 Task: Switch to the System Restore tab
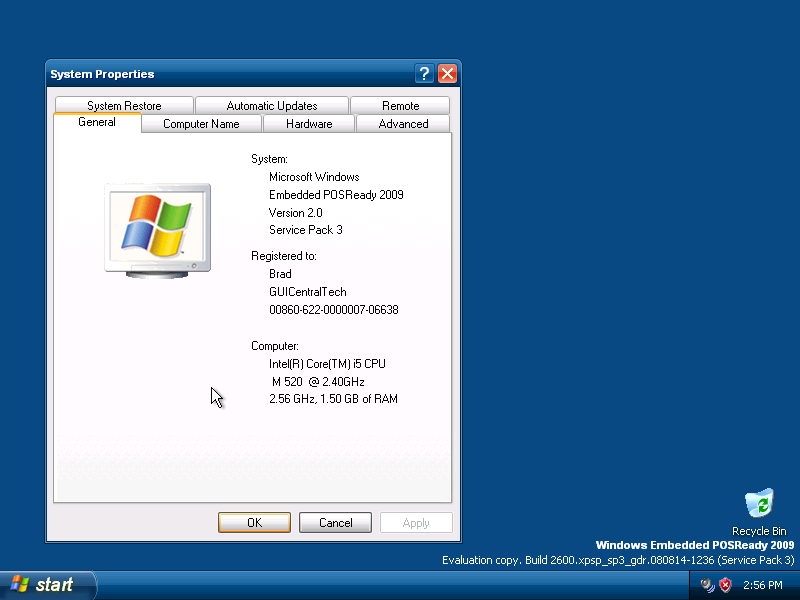point(124,106)
